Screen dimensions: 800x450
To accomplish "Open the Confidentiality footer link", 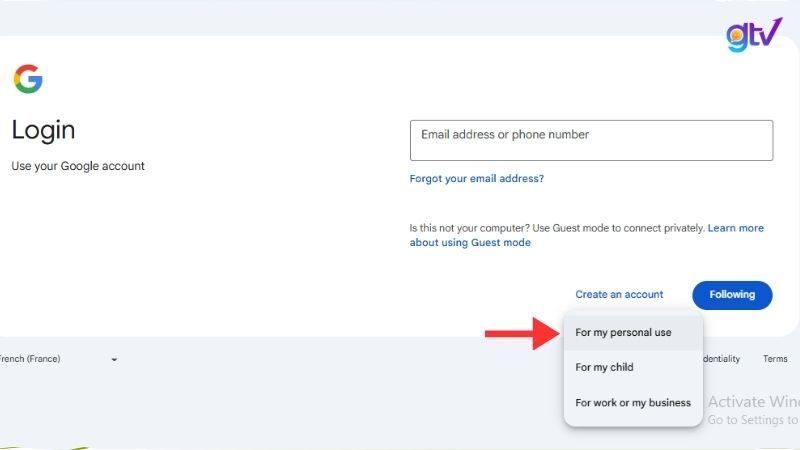I will pyautogui.click(x=721, y=359).
